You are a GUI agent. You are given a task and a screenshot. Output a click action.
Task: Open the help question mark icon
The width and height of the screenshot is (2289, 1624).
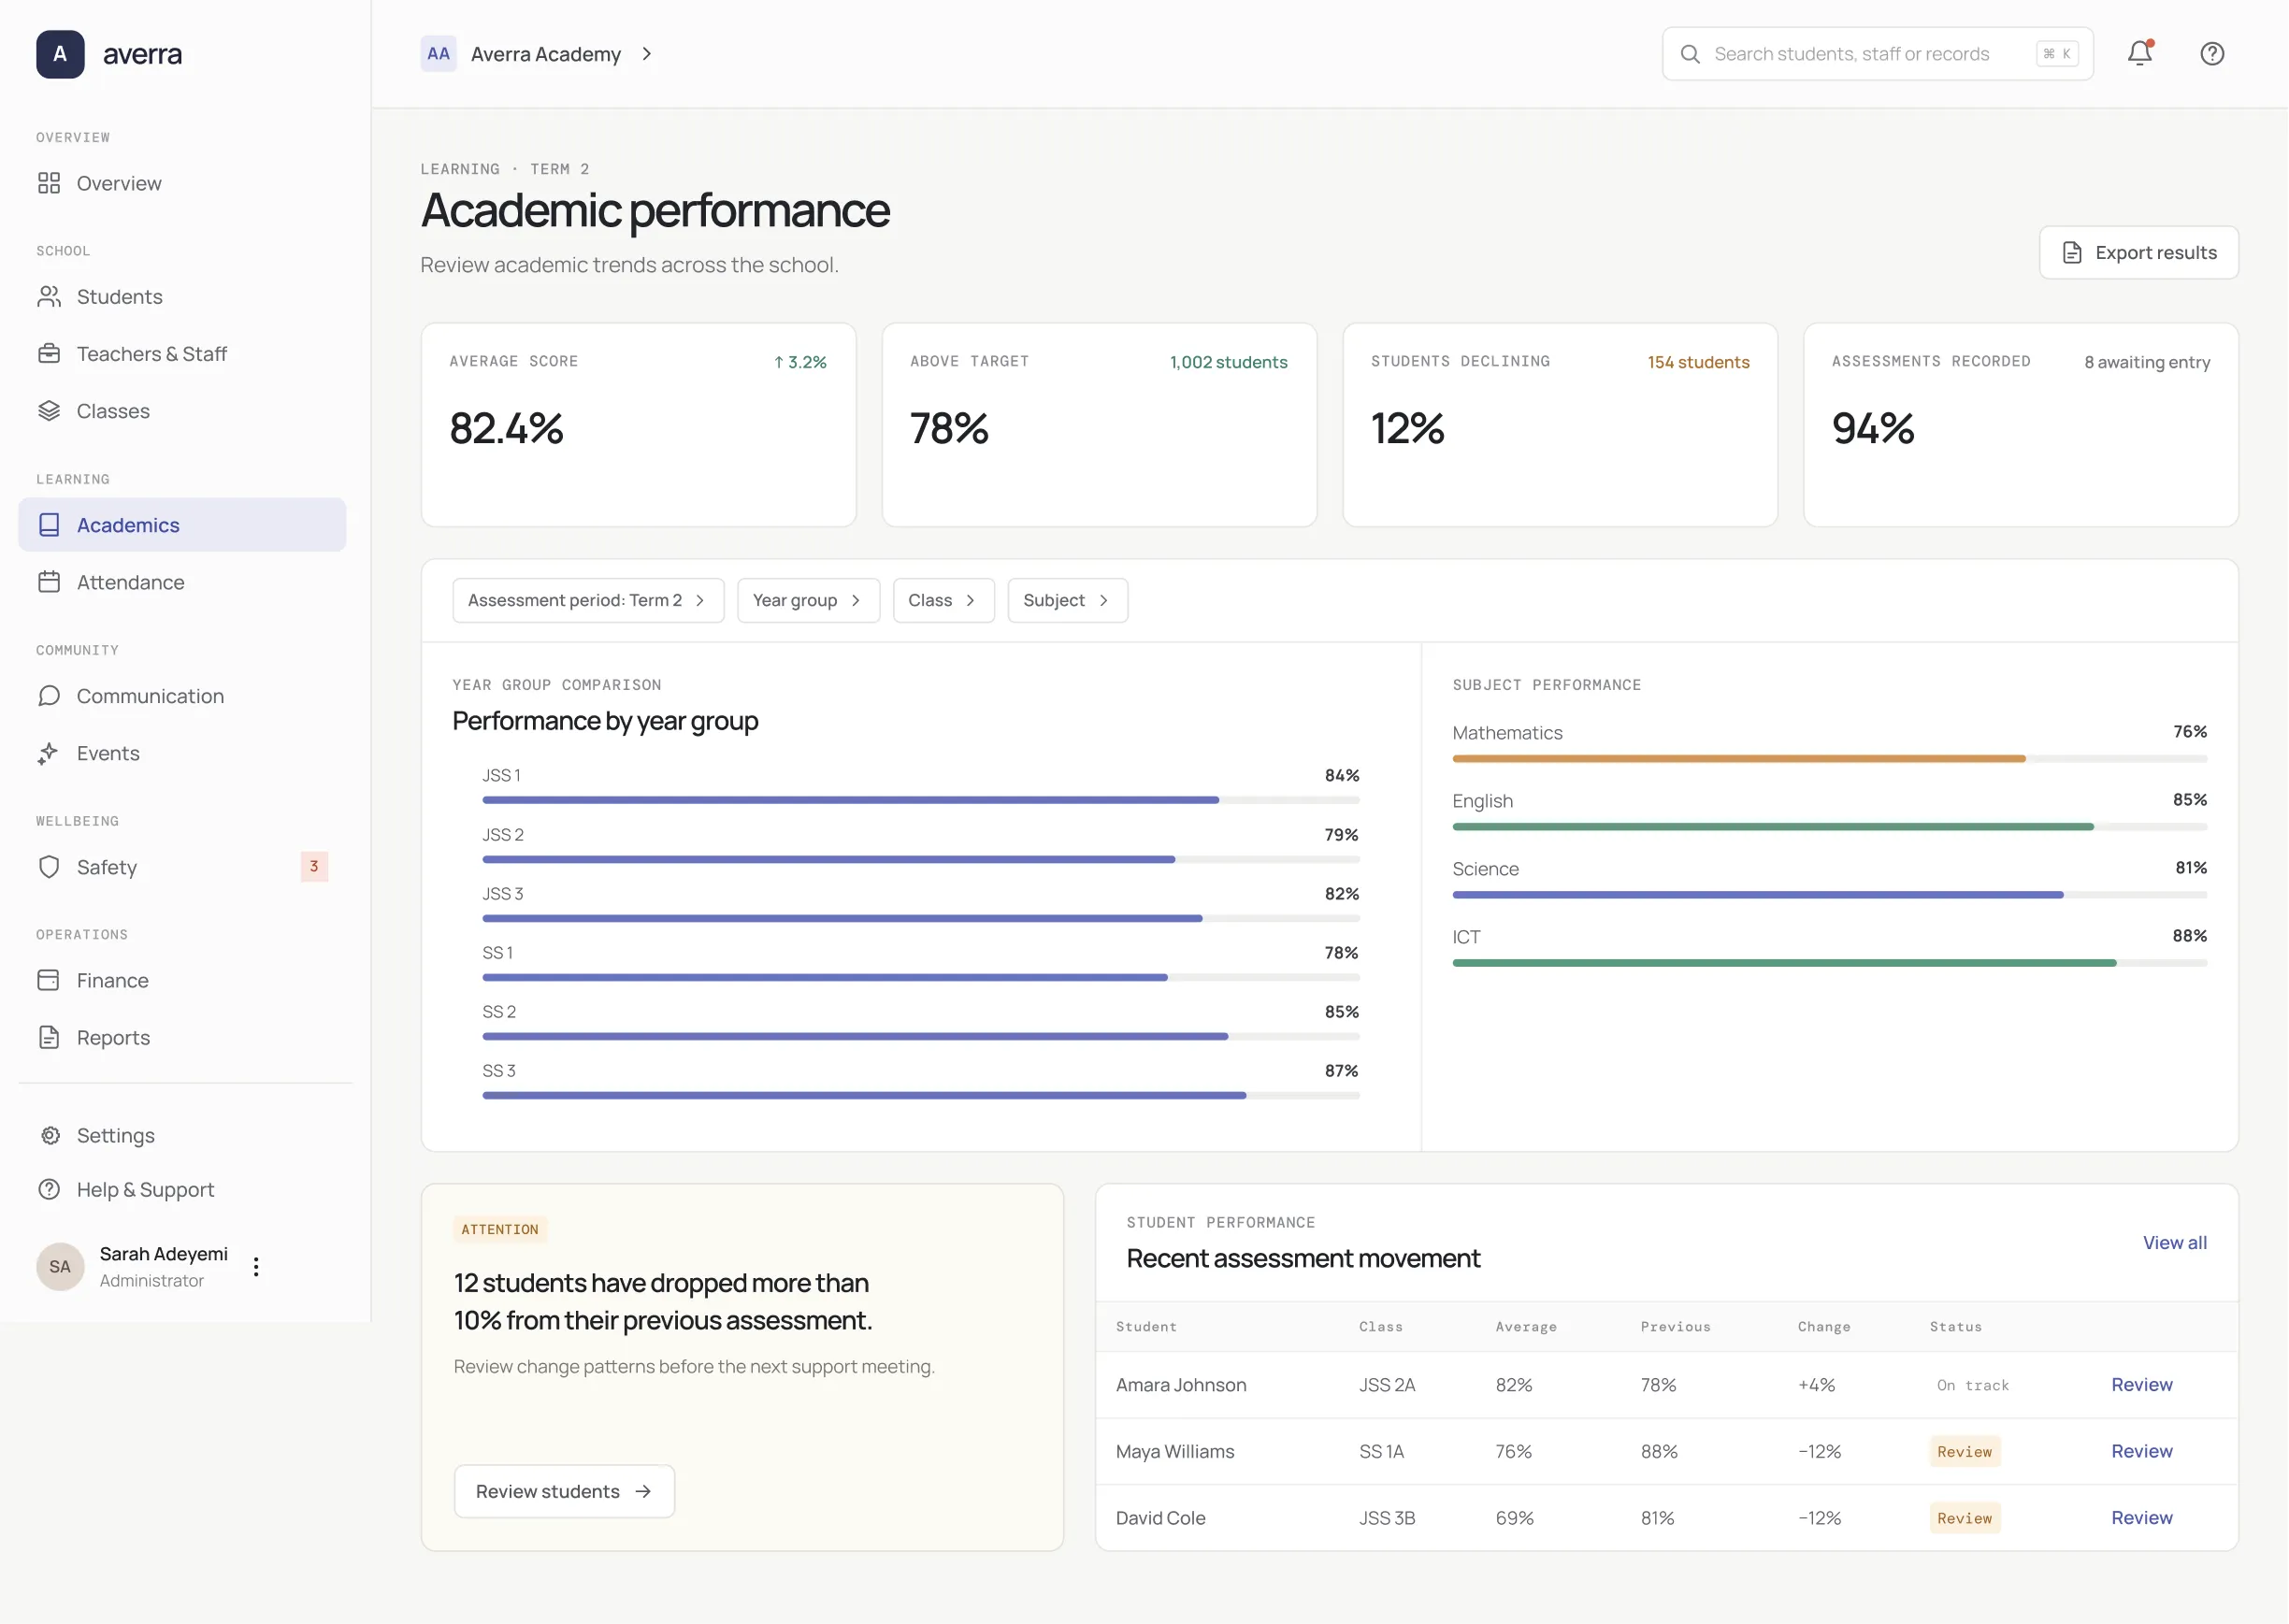pos(2212,53)
